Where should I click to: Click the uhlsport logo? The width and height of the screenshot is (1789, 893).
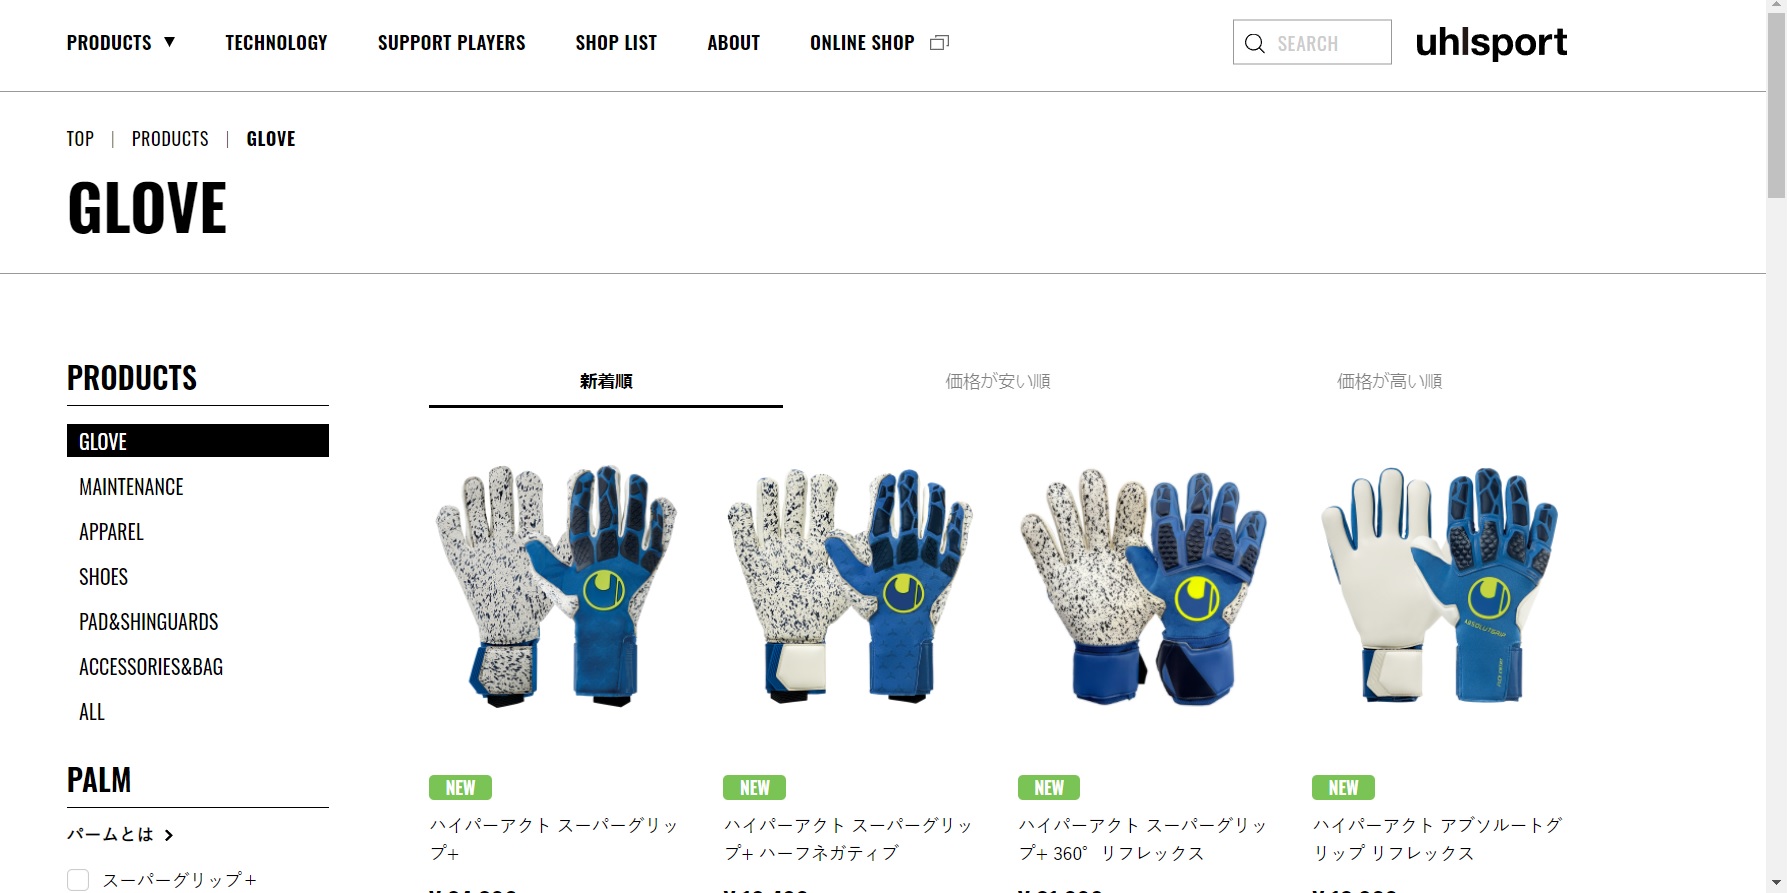[1491, 42]
